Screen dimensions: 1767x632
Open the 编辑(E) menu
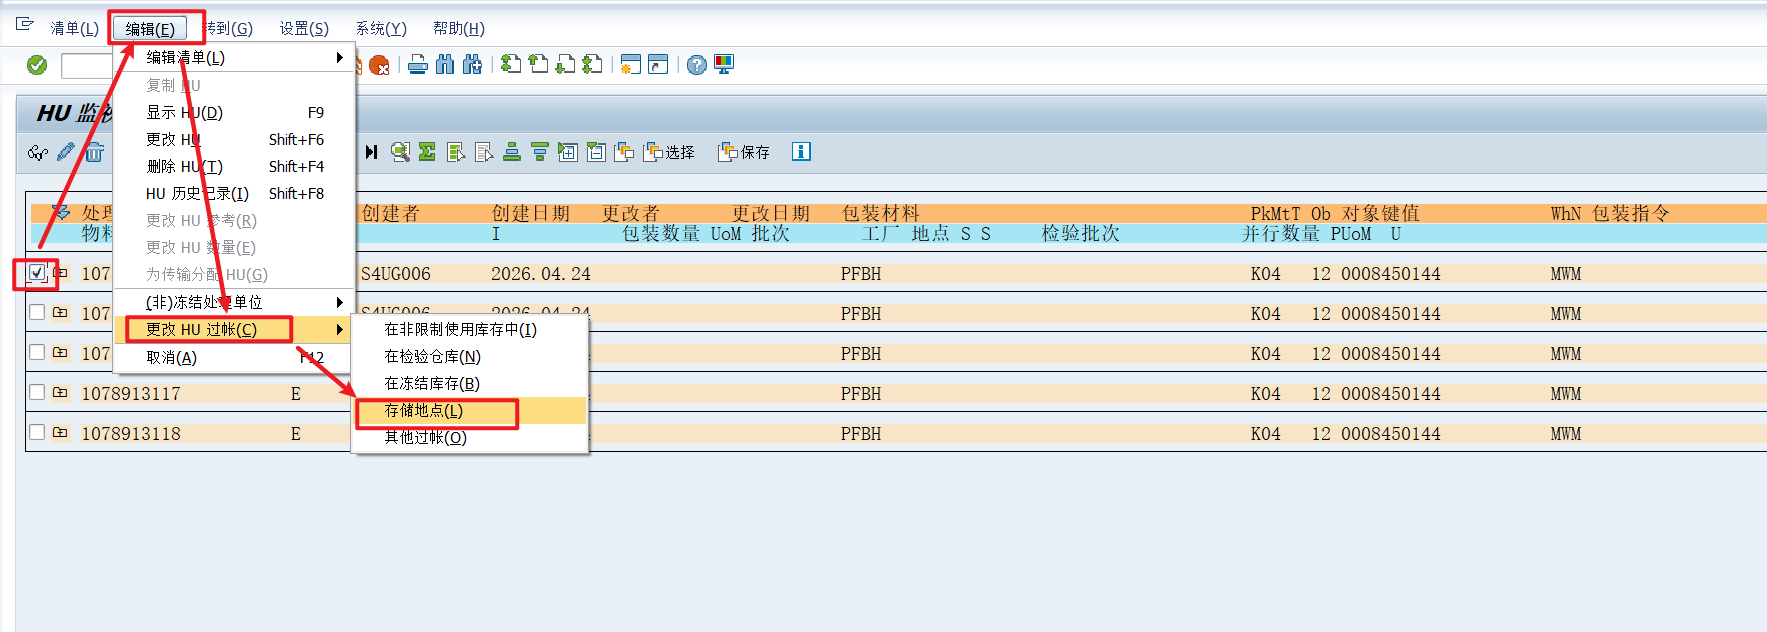click(150, 29)
